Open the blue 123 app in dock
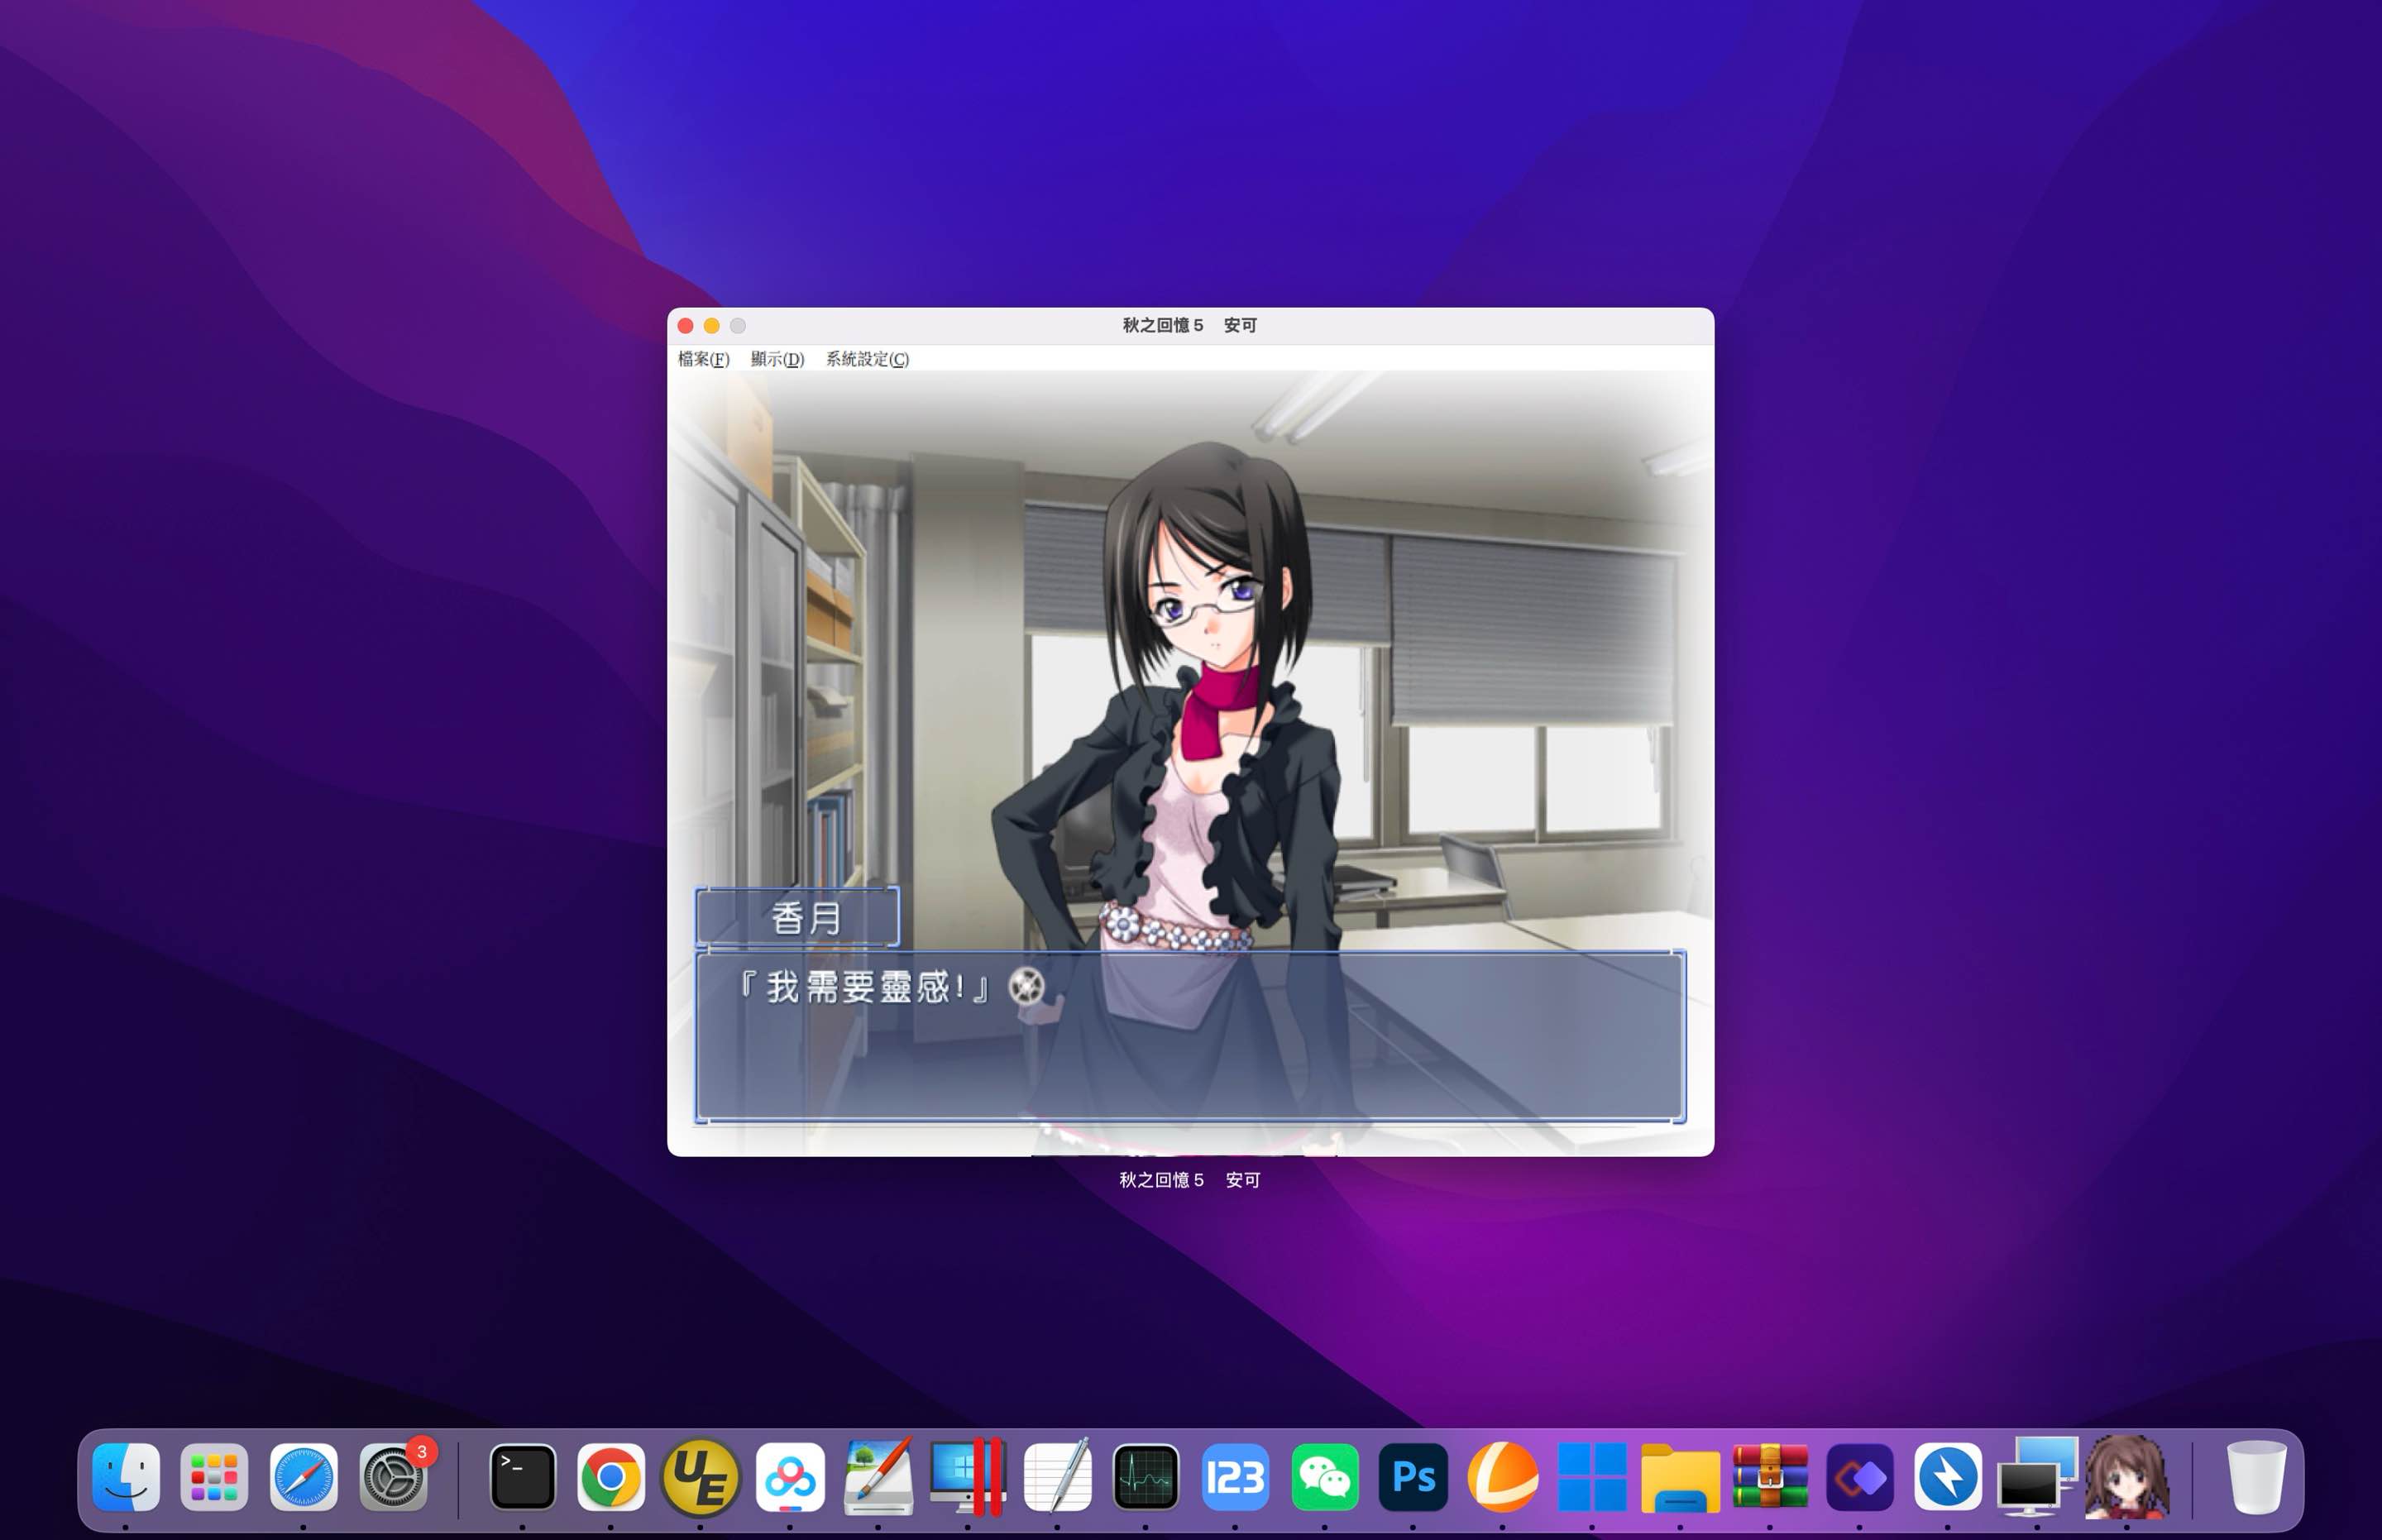The image size is (2382, 1540). coord(1235,1476)
